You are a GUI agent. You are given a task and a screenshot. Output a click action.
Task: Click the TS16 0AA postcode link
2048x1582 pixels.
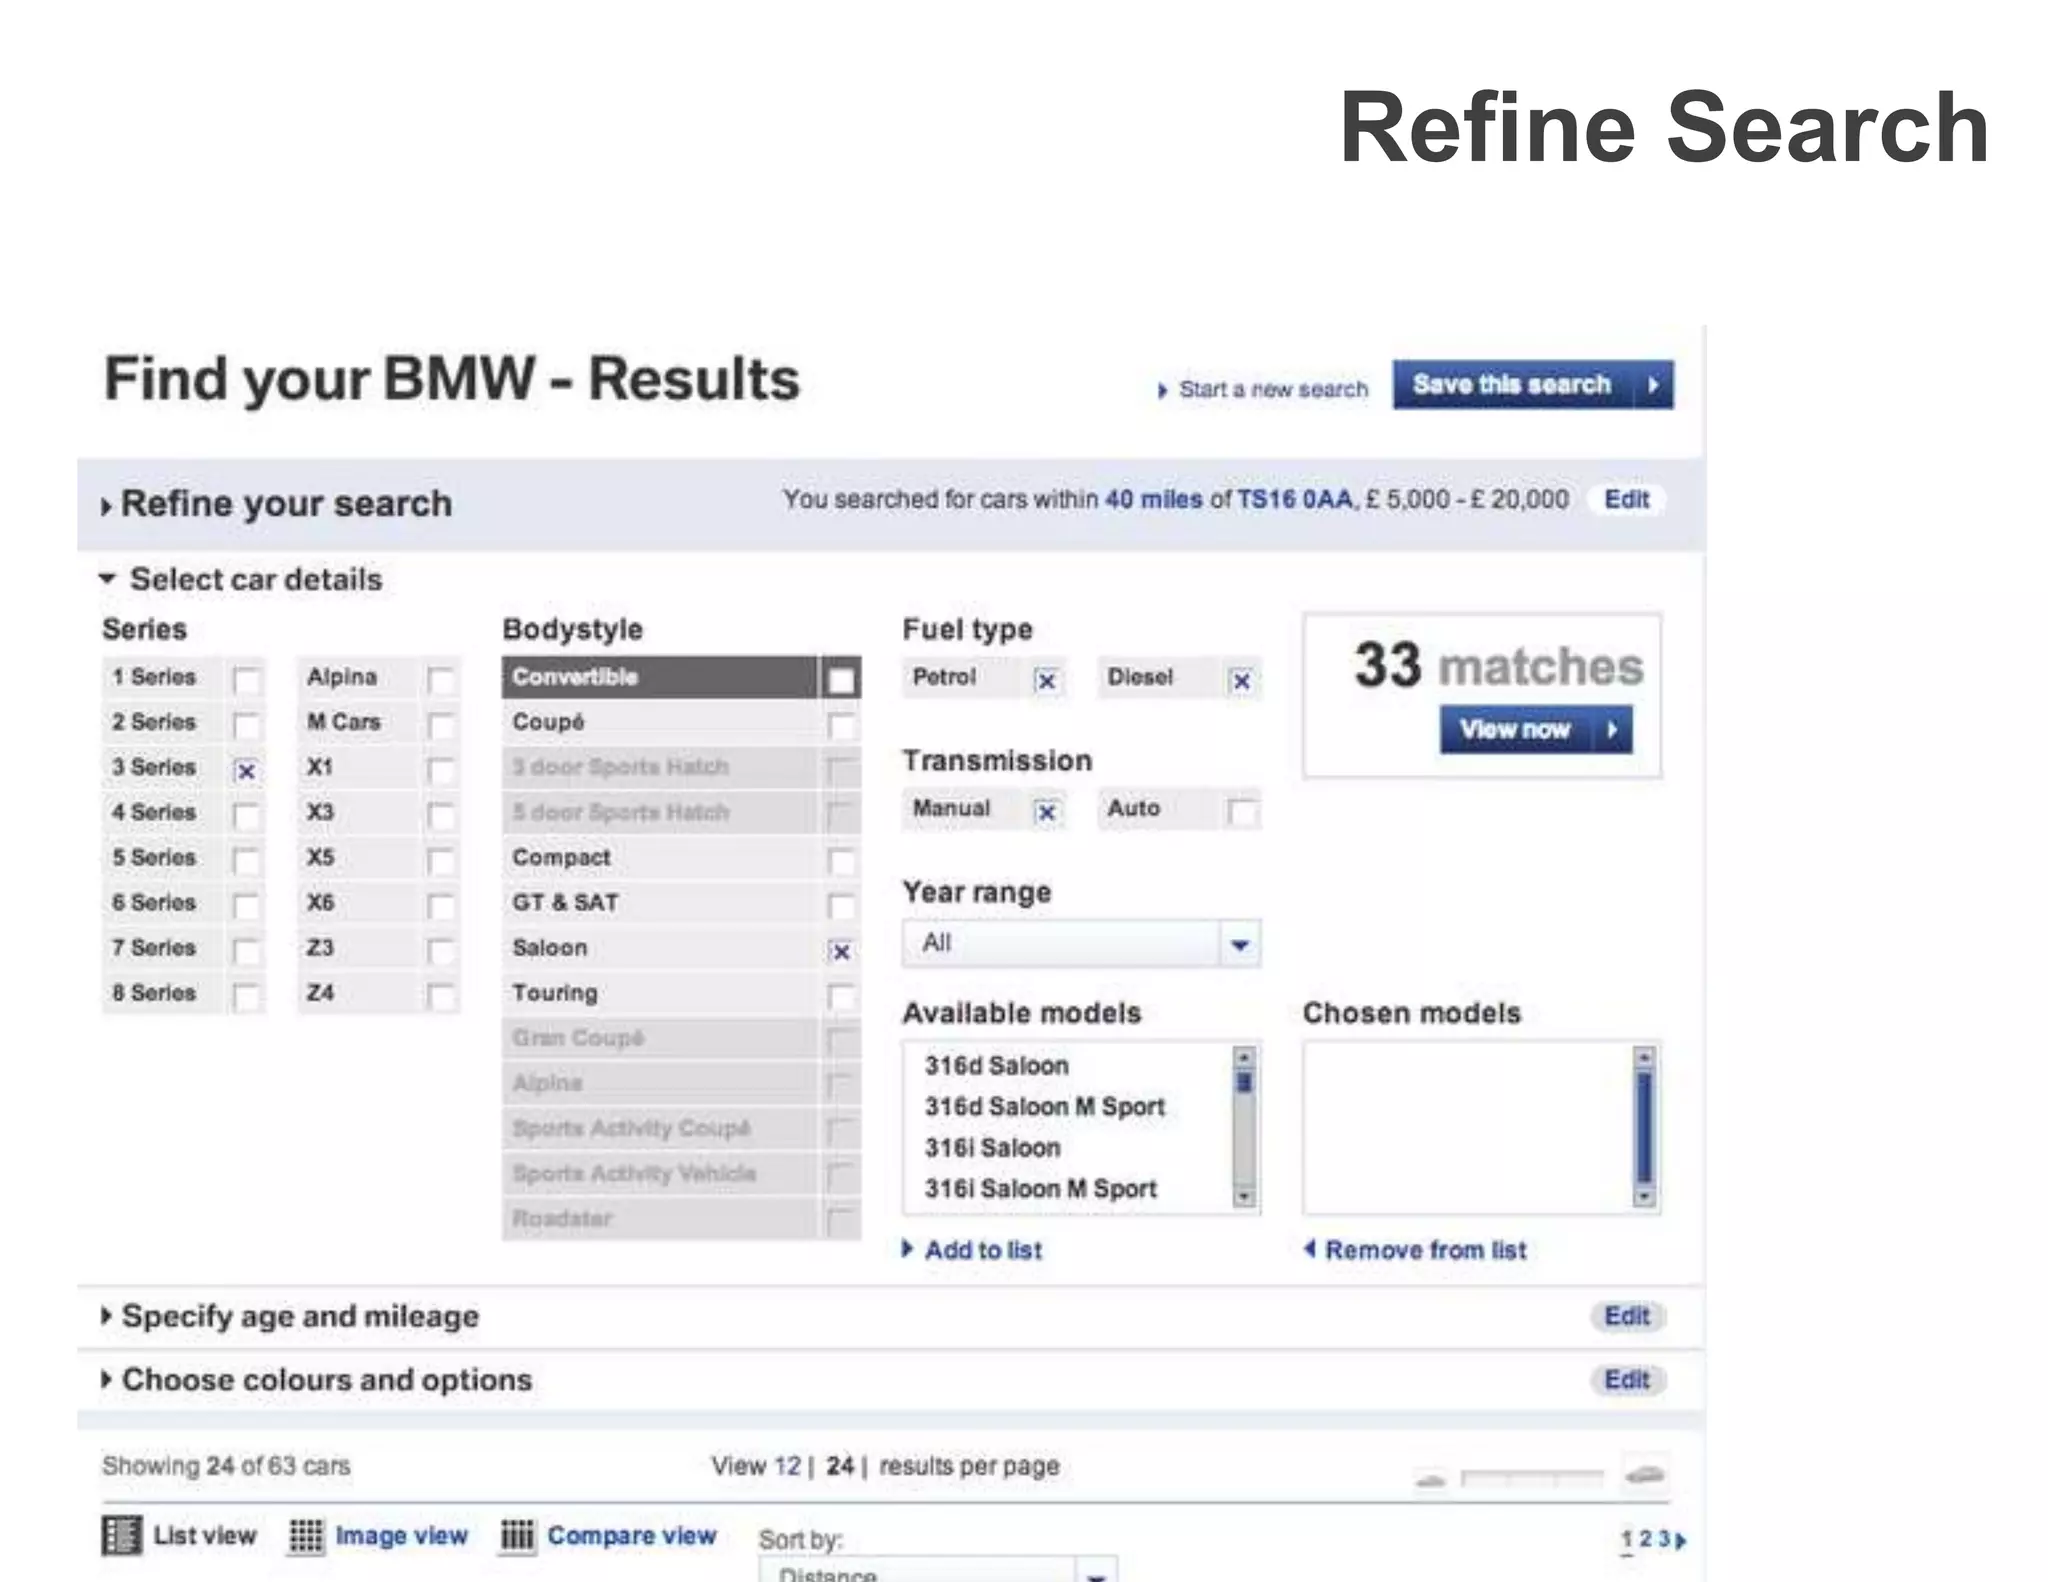point(1295,500)
